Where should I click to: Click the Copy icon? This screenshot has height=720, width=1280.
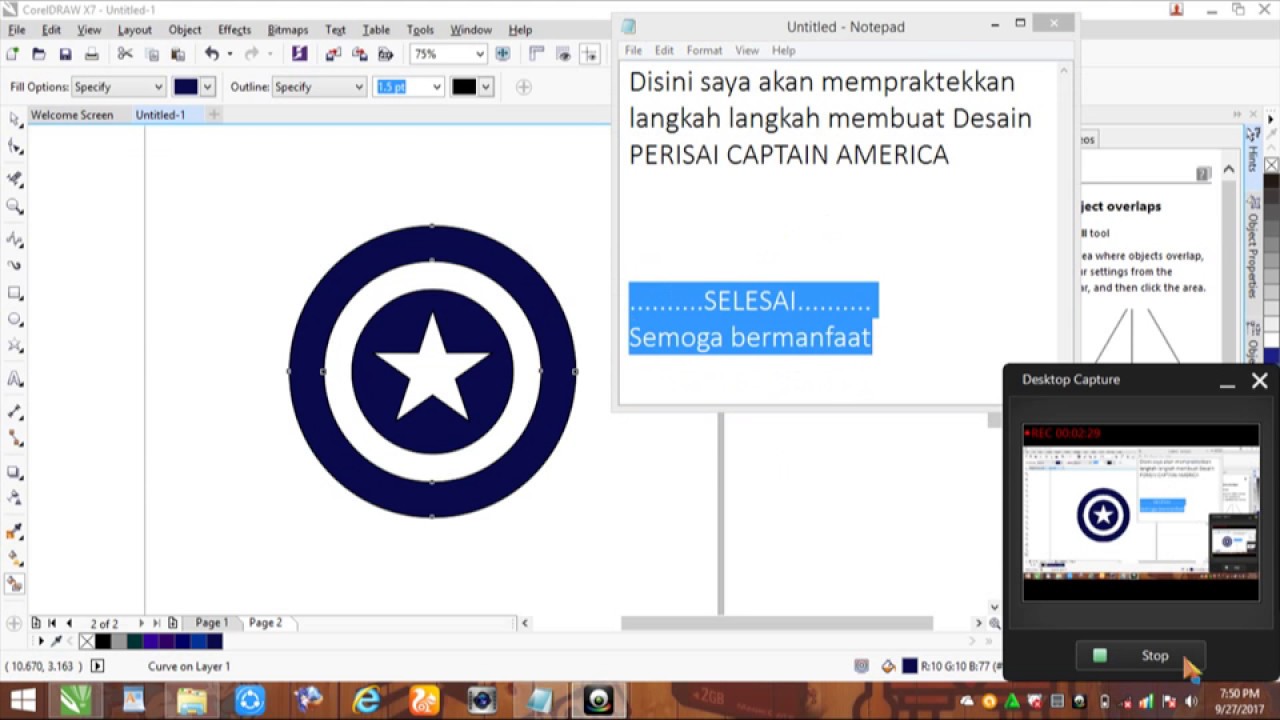click(x=152, y=54)
